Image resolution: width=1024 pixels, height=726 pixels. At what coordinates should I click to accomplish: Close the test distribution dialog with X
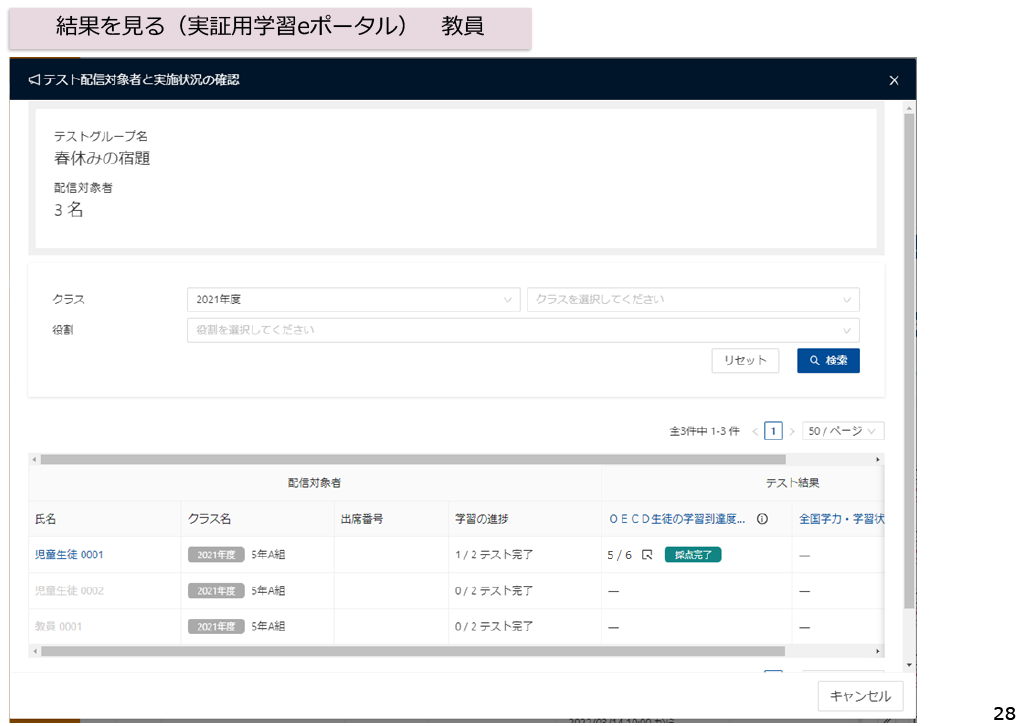tap(893, 80)
